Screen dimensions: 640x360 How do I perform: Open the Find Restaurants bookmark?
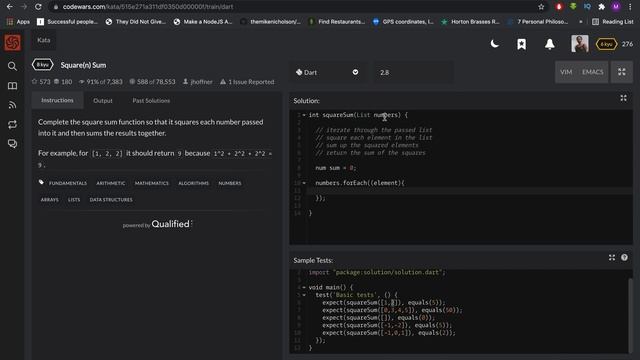(337, 22)
